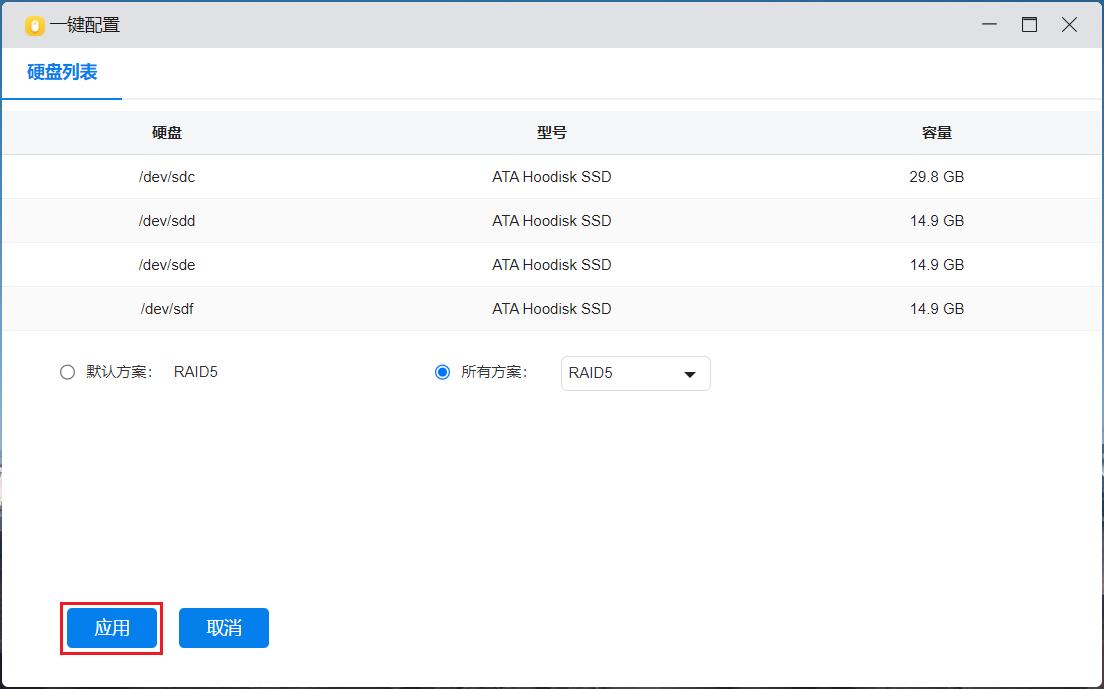1104x689 pixels.
Task: Select the /dev/sdc disk path cell
Action: 167,177
